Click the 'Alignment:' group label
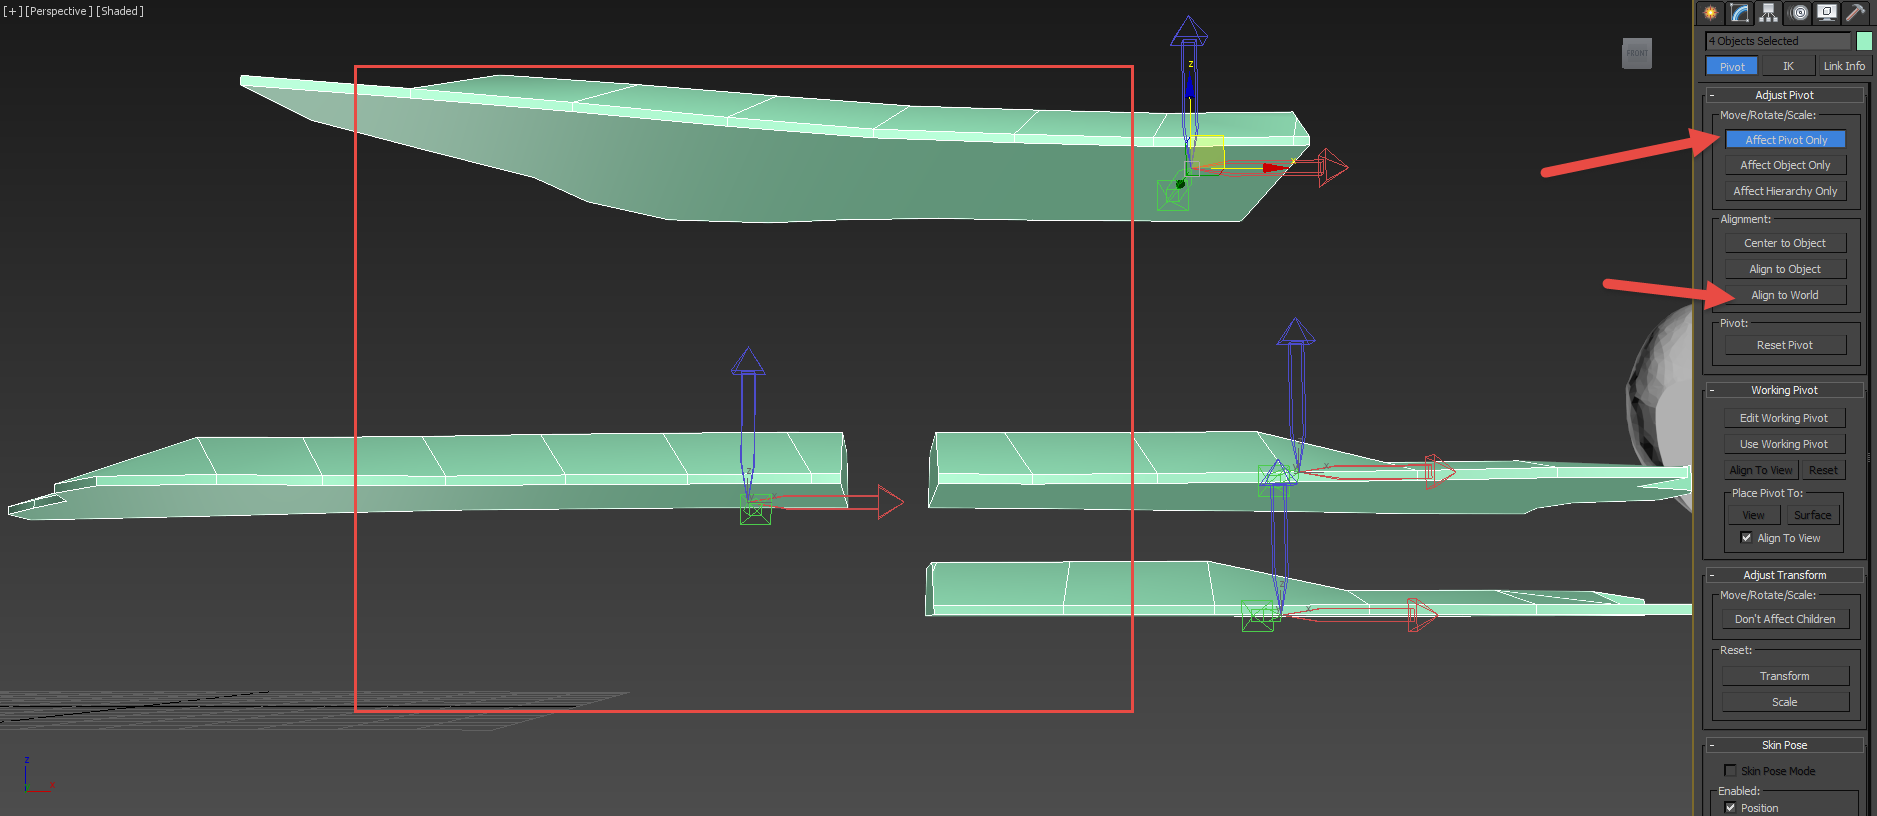 [x=1746, y=219]
